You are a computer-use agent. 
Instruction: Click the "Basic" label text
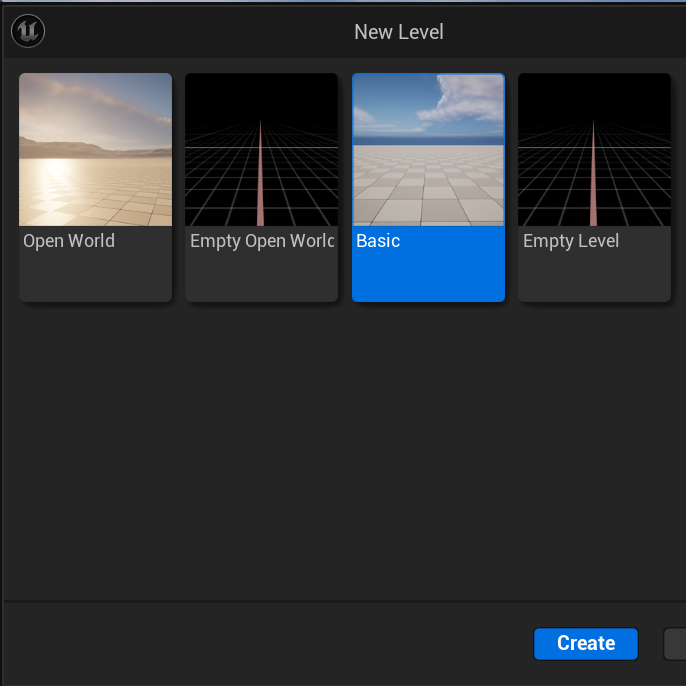point(378,241)
